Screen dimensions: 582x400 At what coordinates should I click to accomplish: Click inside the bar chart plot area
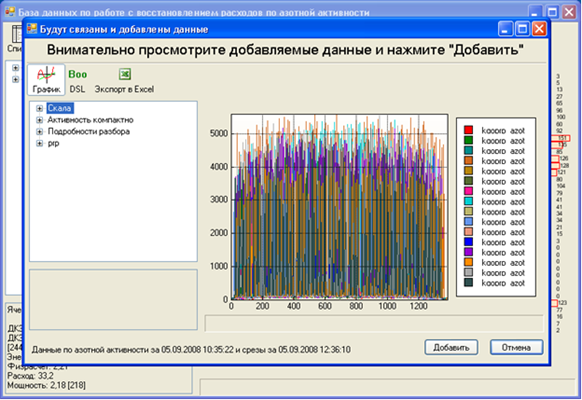click(x=339, y=207)
